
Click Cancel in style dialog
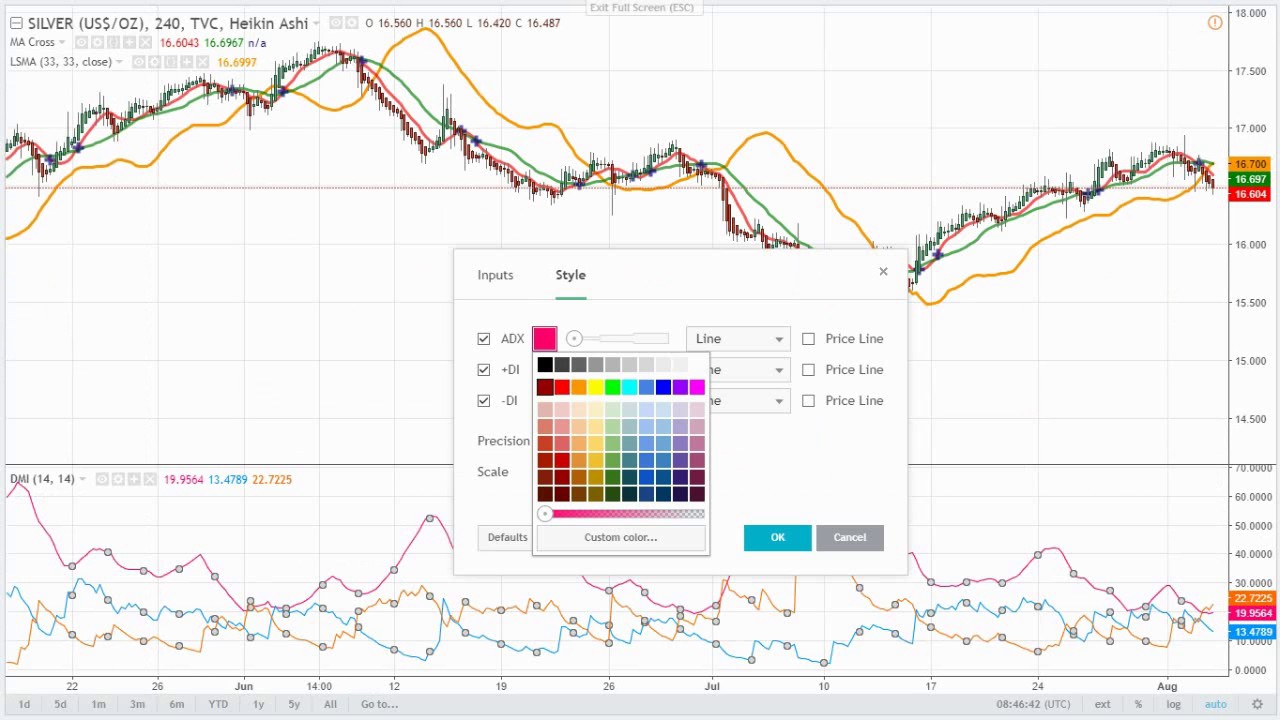pos(850,537)
